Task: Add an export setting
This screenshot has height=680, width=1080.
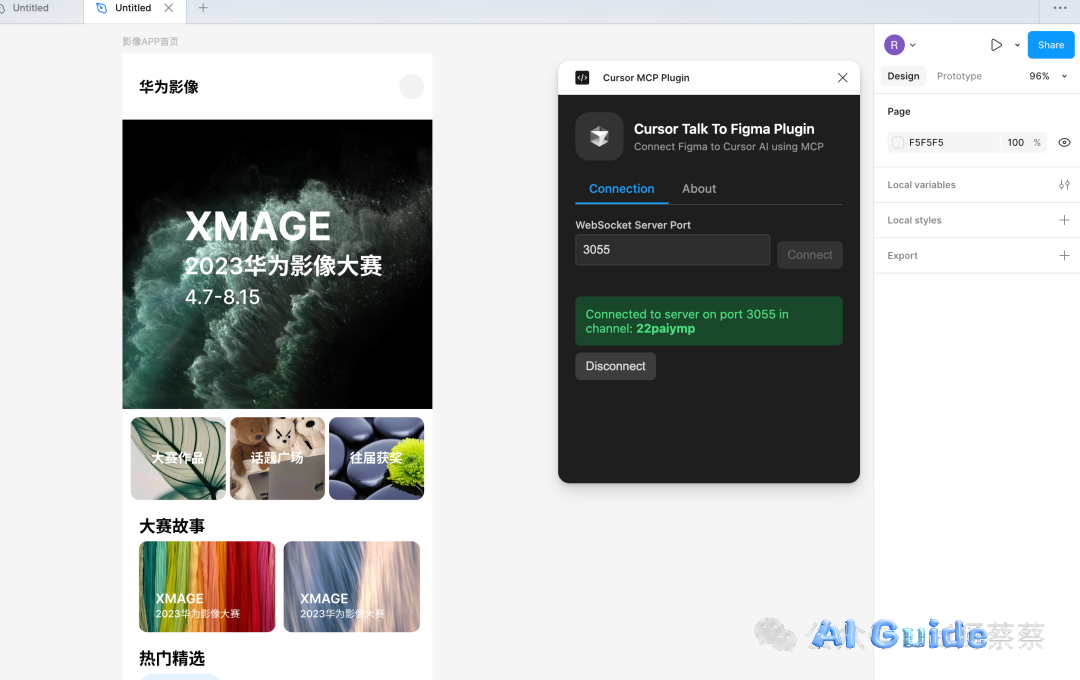Action: point(1064,256)
